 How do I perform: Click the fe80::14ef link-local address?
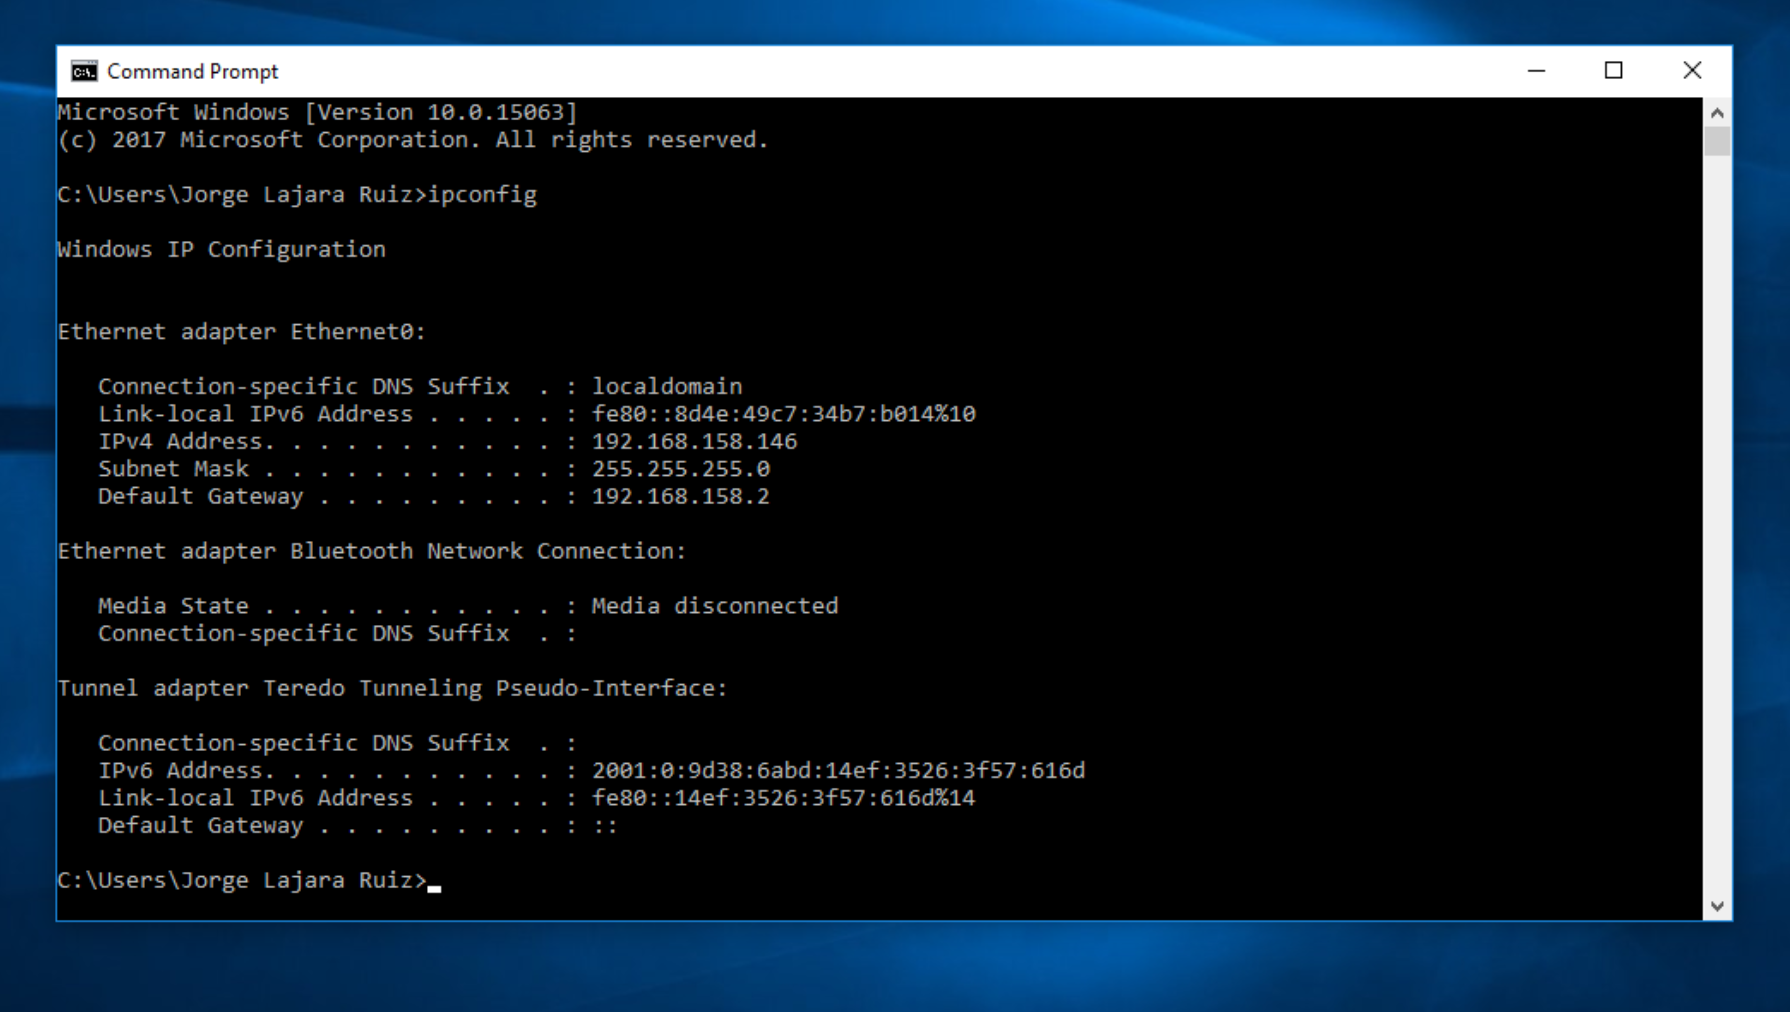783,798
